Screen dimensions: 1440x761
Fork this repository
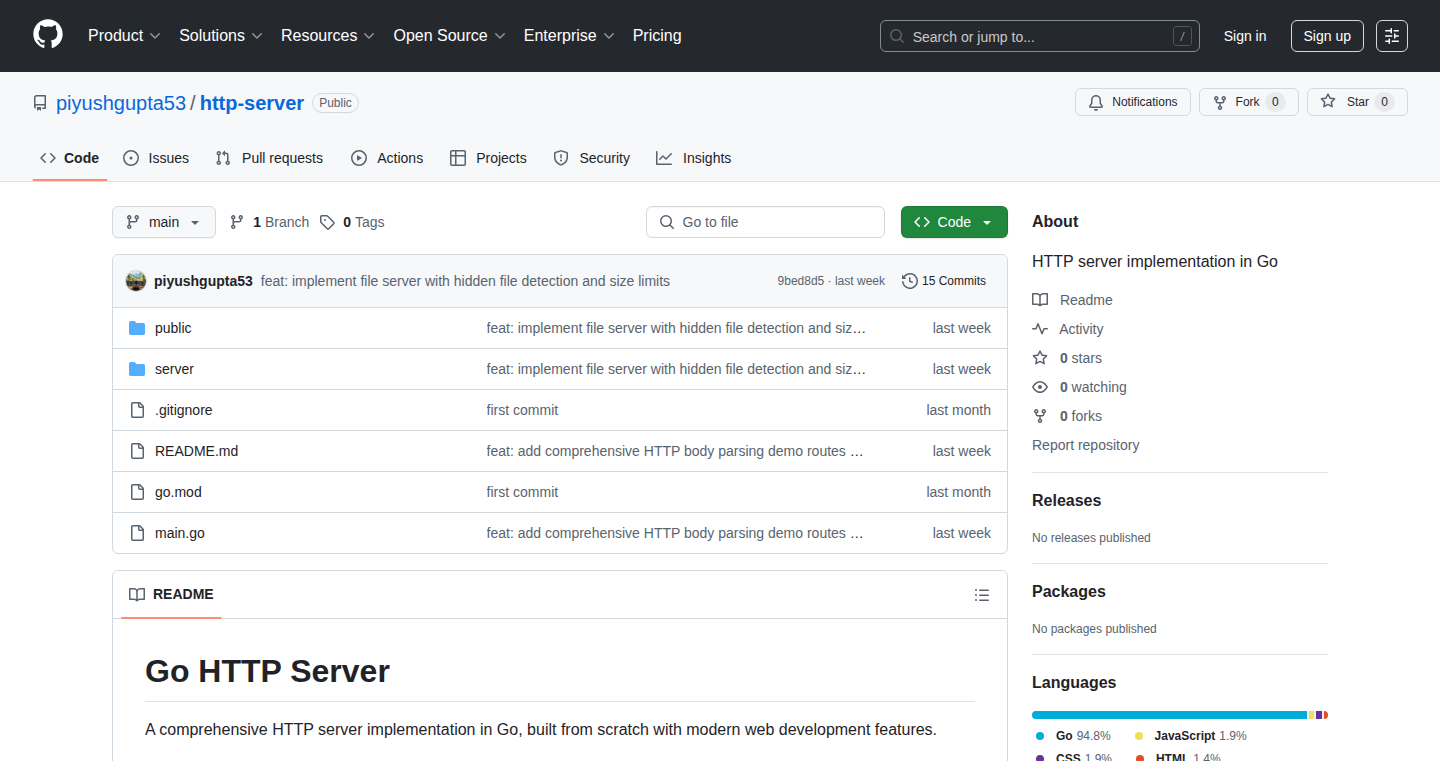tap(1248, 102)
